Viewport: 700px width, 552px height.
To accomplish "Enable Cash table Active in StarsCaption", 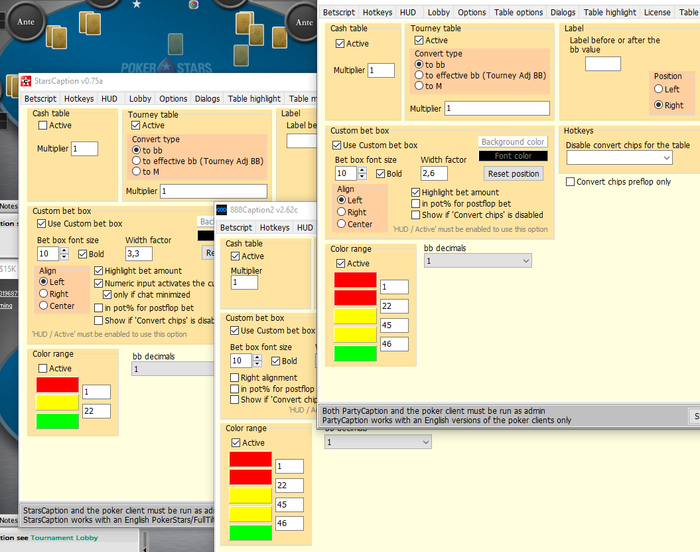I will (43, 125).
